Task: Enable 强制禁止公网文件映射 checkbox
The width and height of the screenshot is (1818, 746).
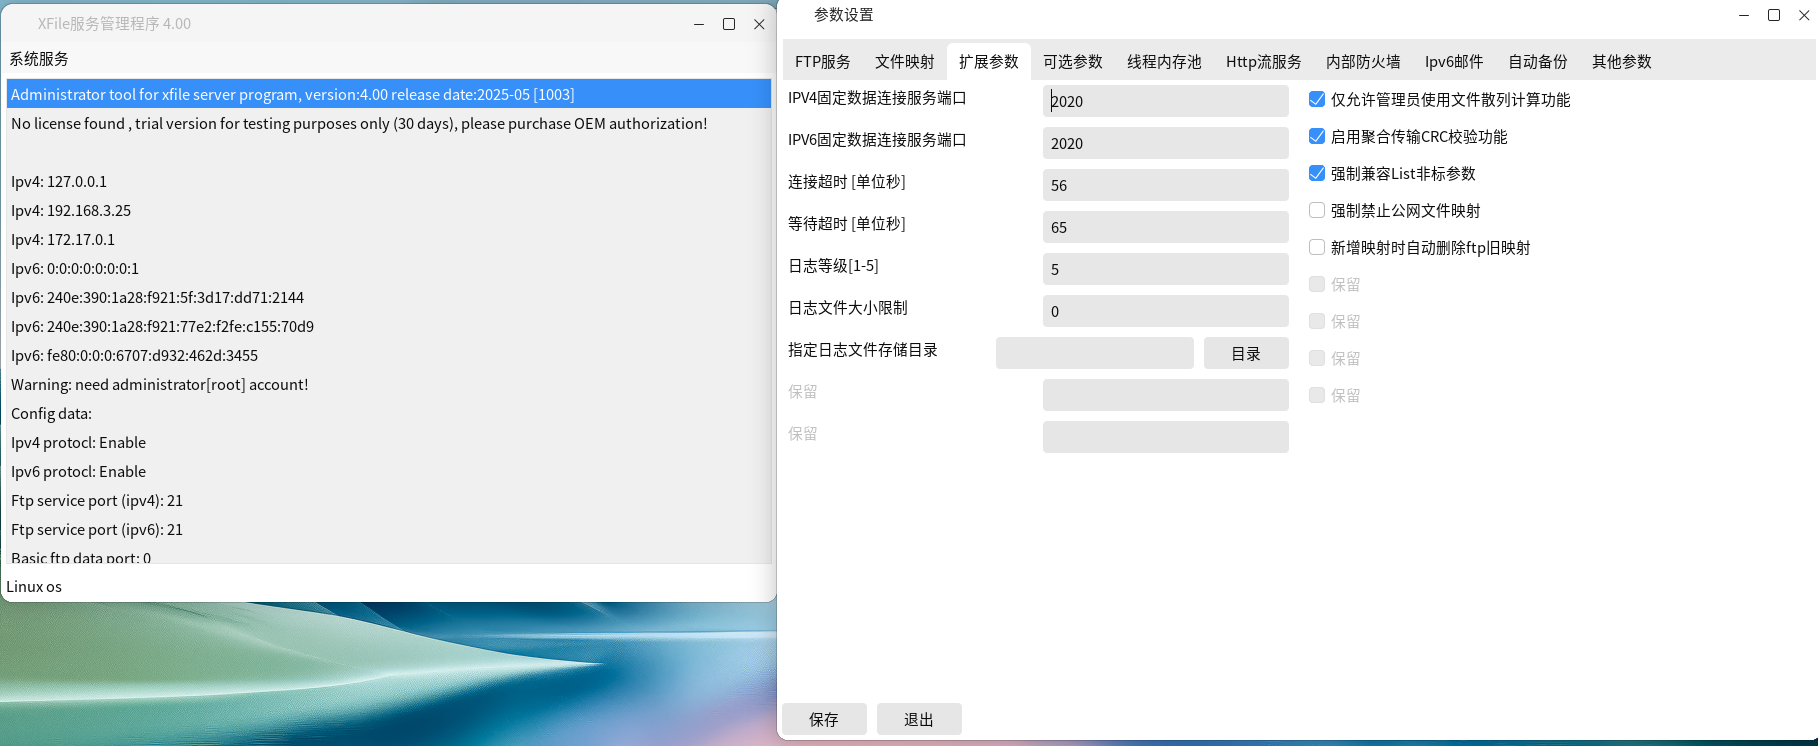Action: pyautogui.click(x=1317, y=211)
